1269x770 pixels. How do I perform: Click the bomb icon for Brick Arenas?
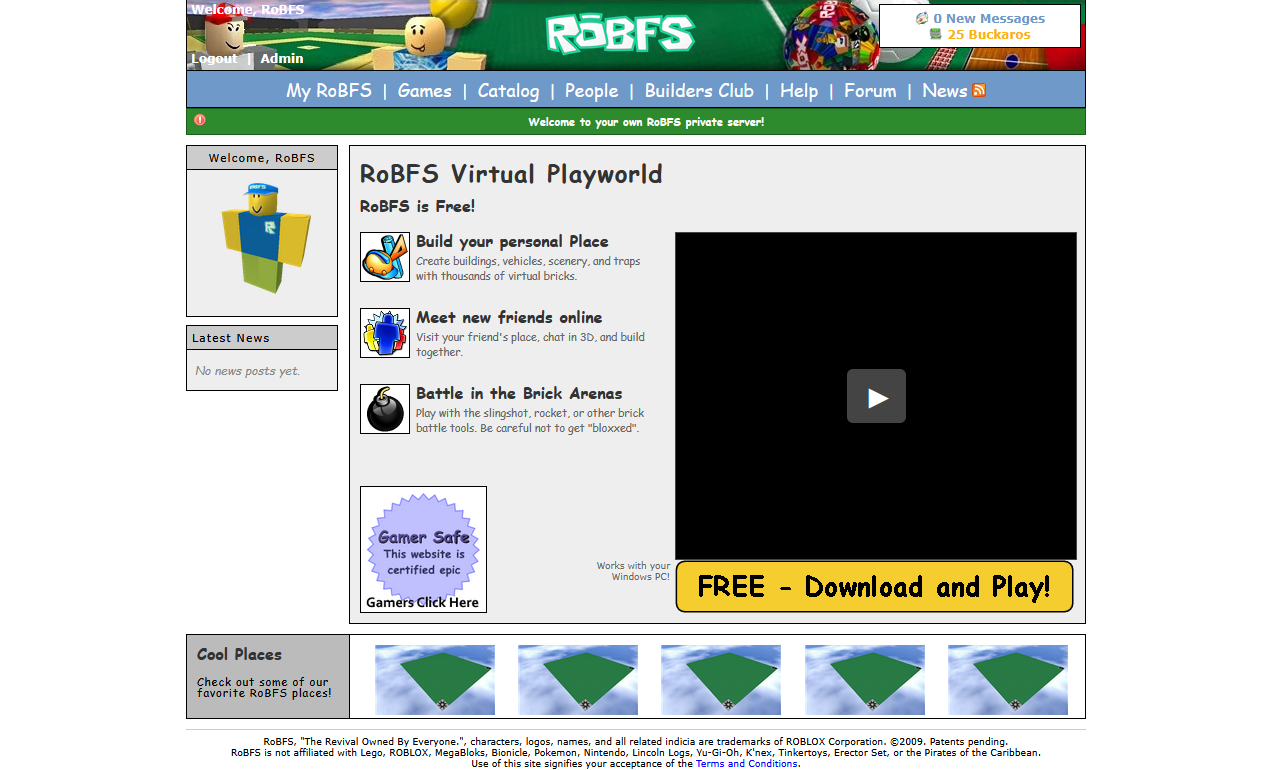point(385,409)
